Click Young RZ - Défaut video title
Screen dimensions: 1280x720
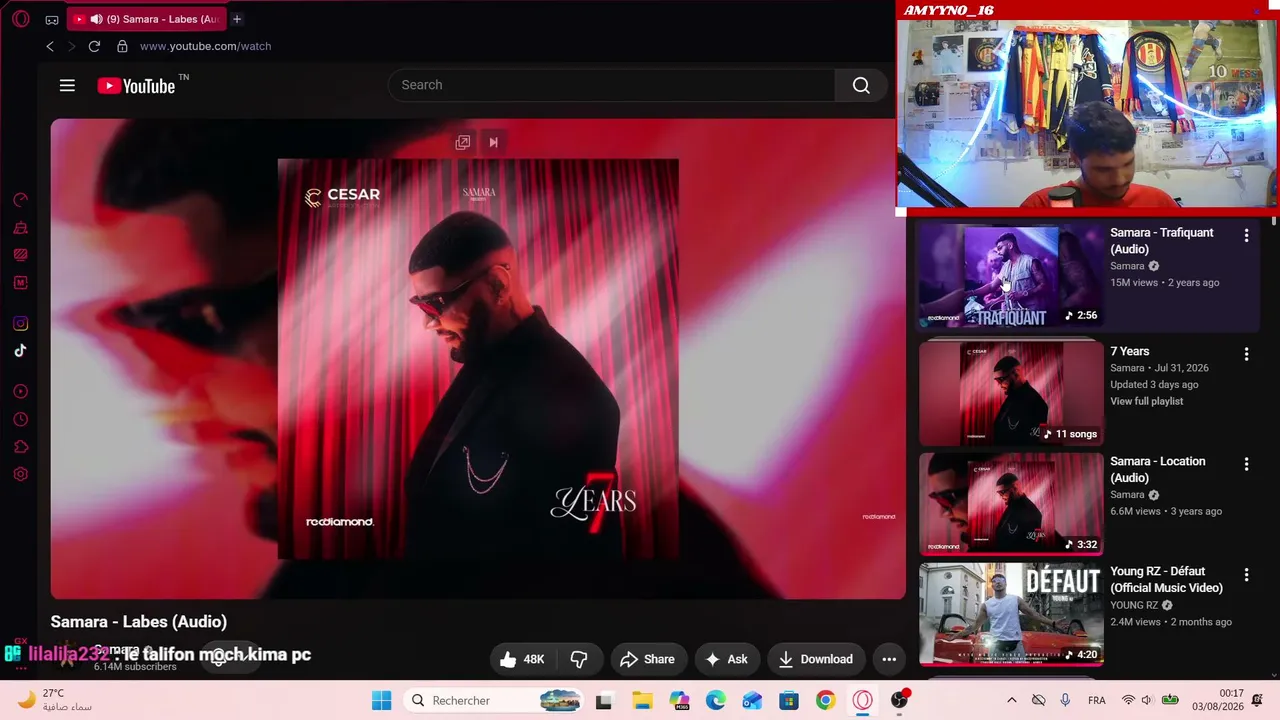[1166, 580]
